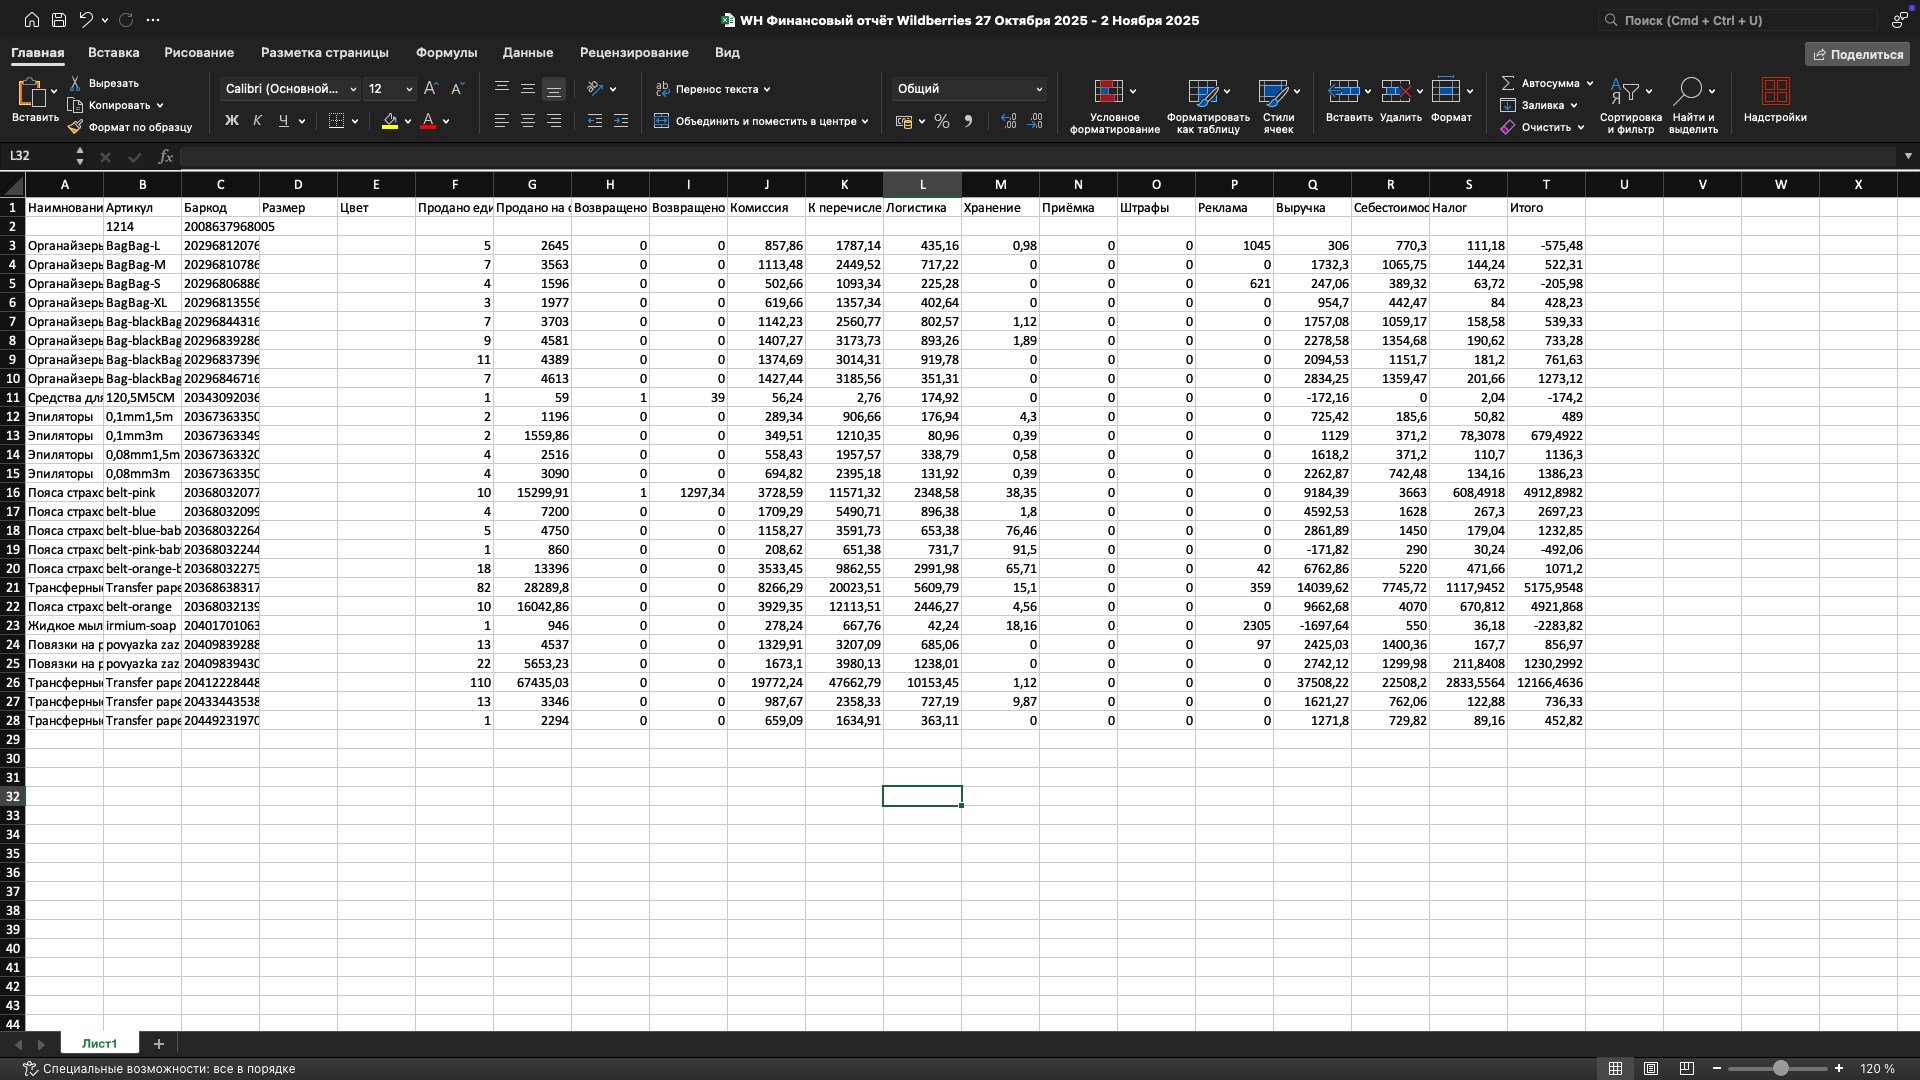The height and width of the screenshot is (1080, 1920).
Task: Click the Format Painter brush icon
Action: pos(75,127)
